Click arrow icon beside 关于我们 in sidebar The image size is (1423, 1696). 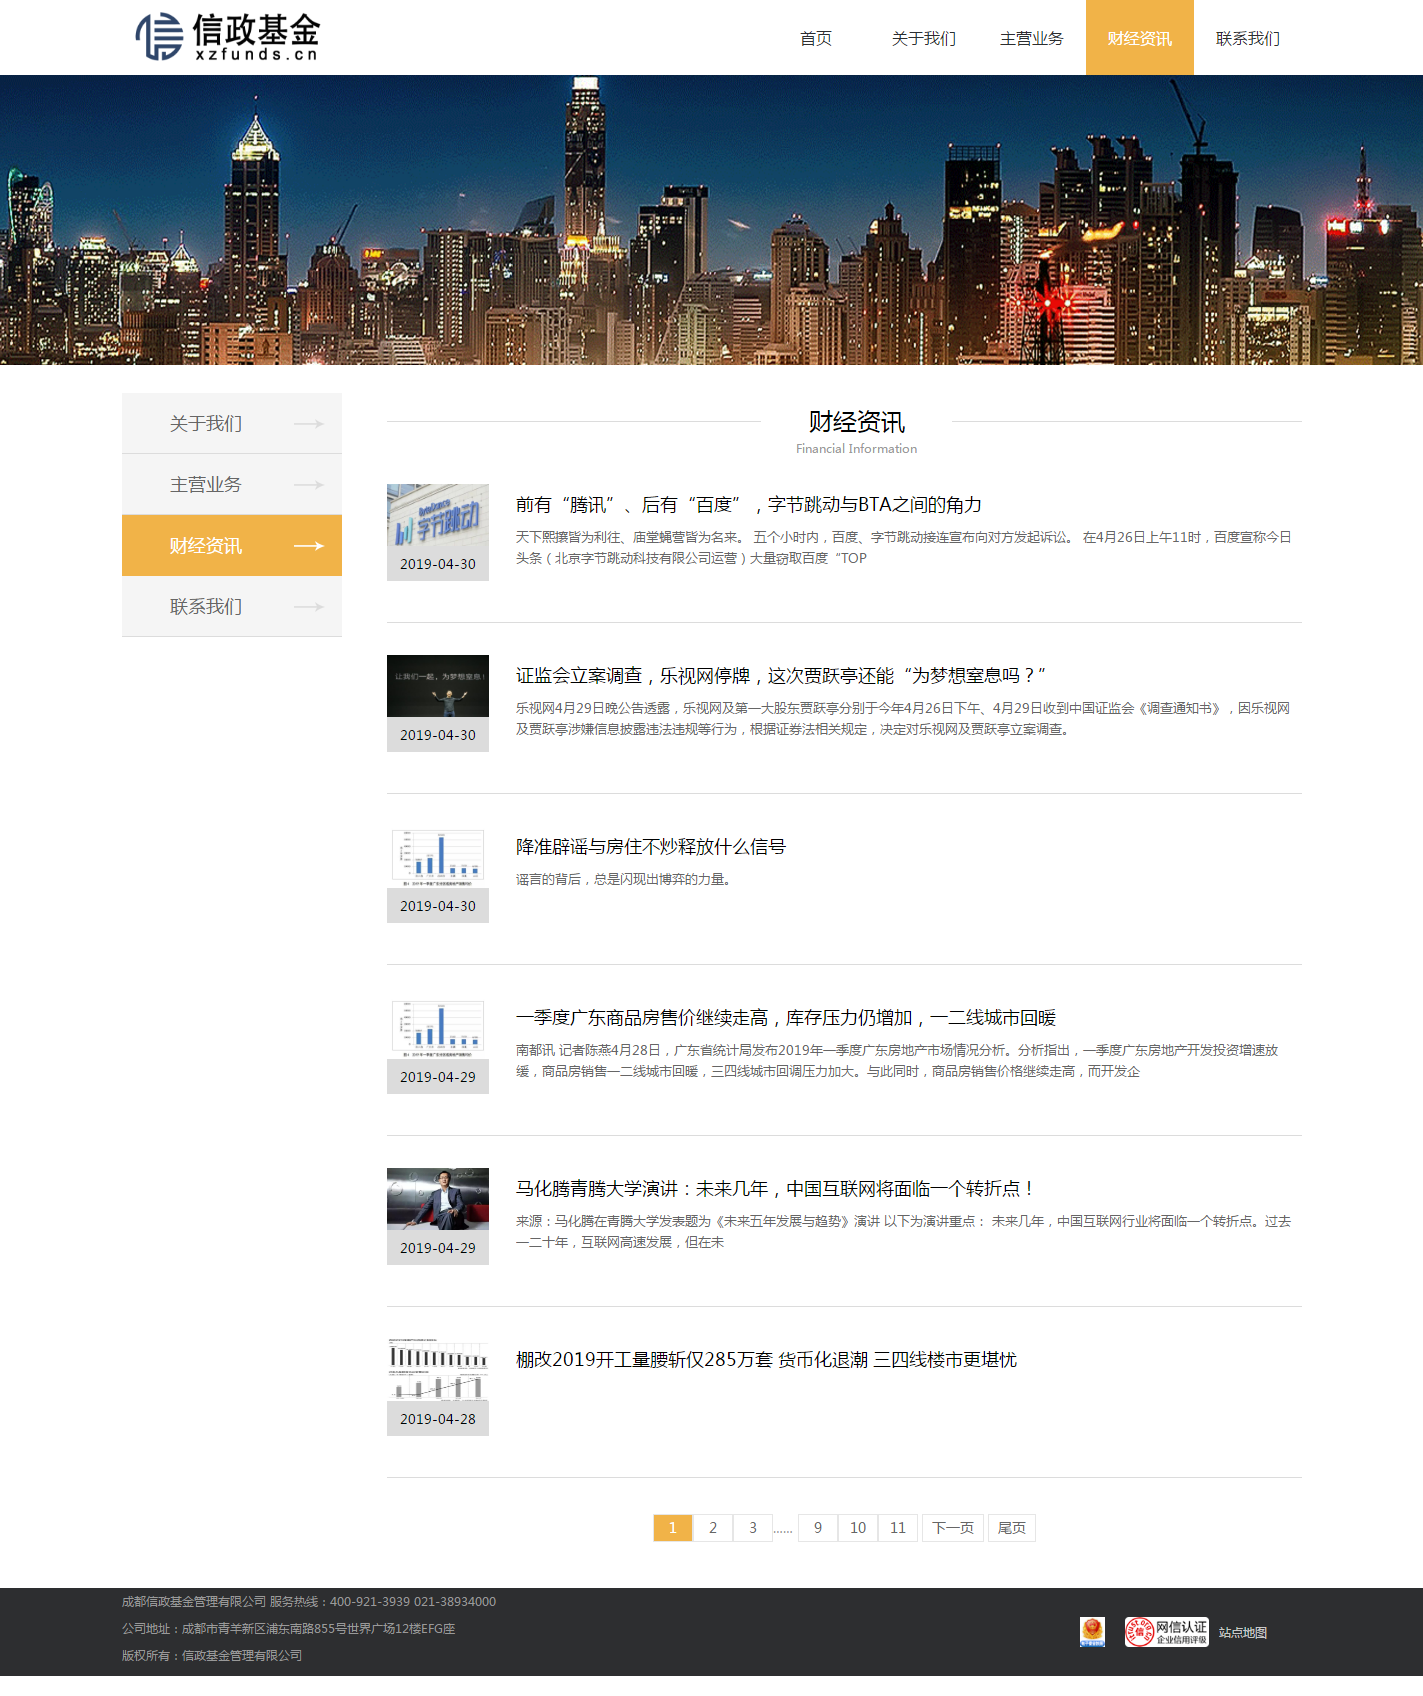tap(308, 424)
